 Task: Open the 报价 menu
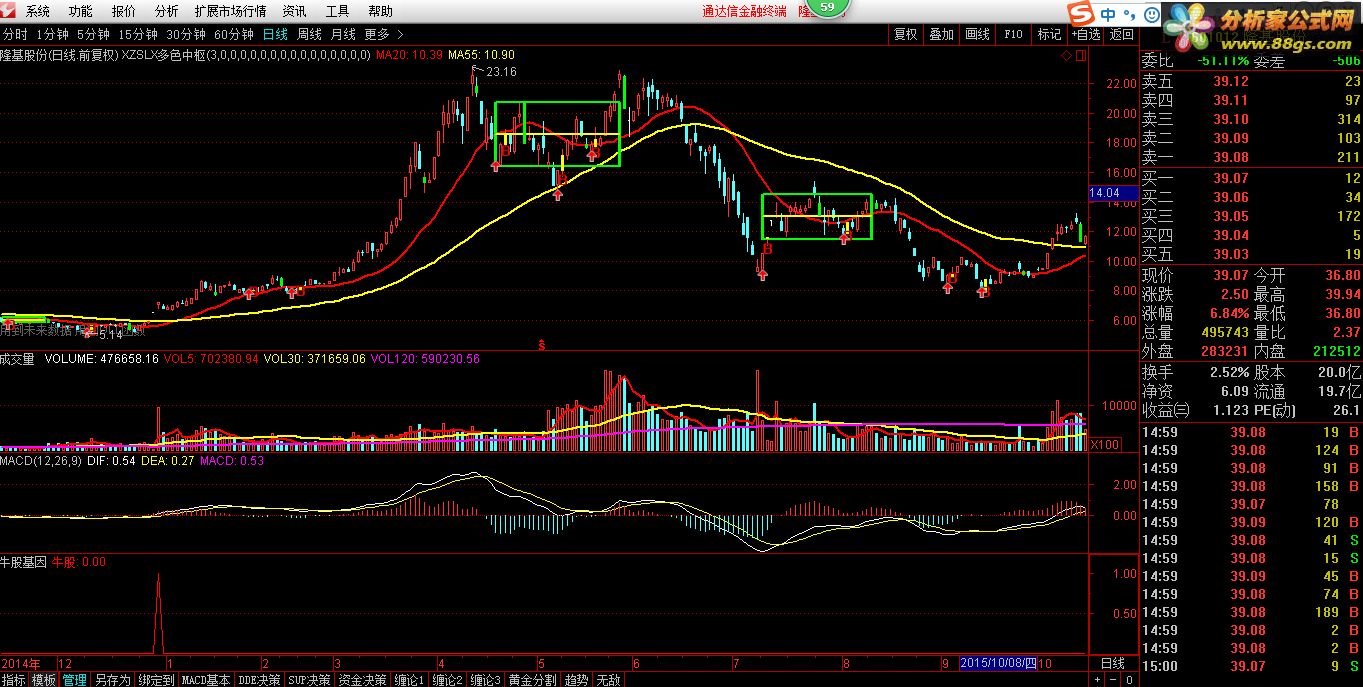tap(124, 11)
